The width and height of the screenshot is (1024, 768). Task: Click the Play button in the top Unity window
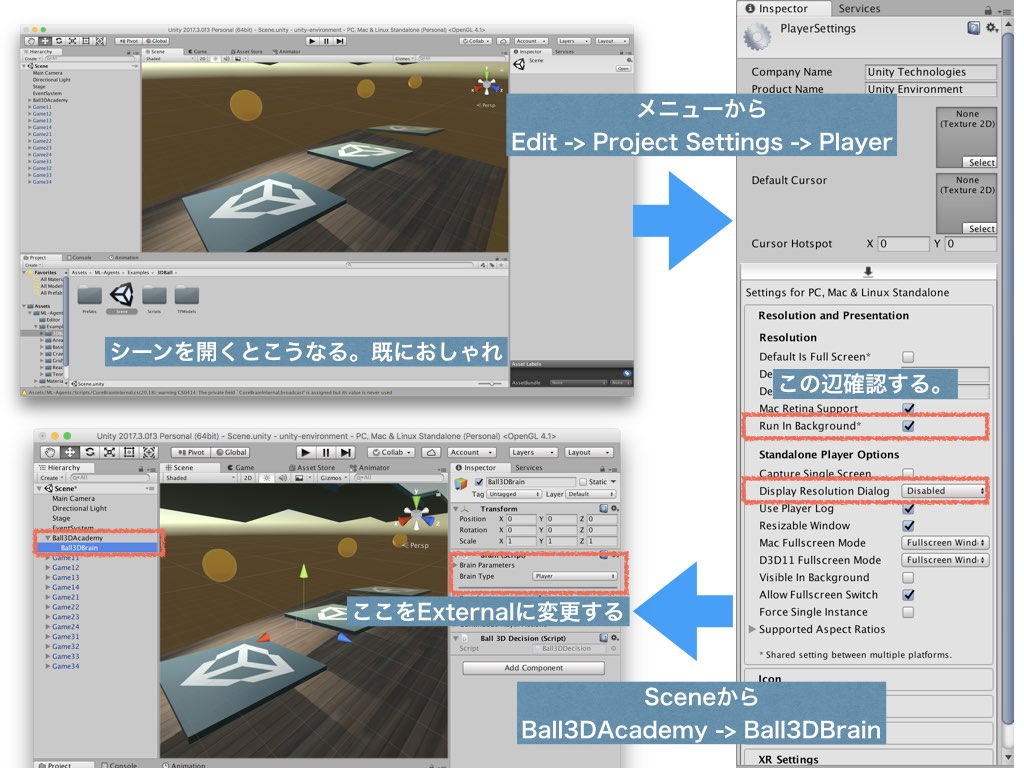coord(312,41)
